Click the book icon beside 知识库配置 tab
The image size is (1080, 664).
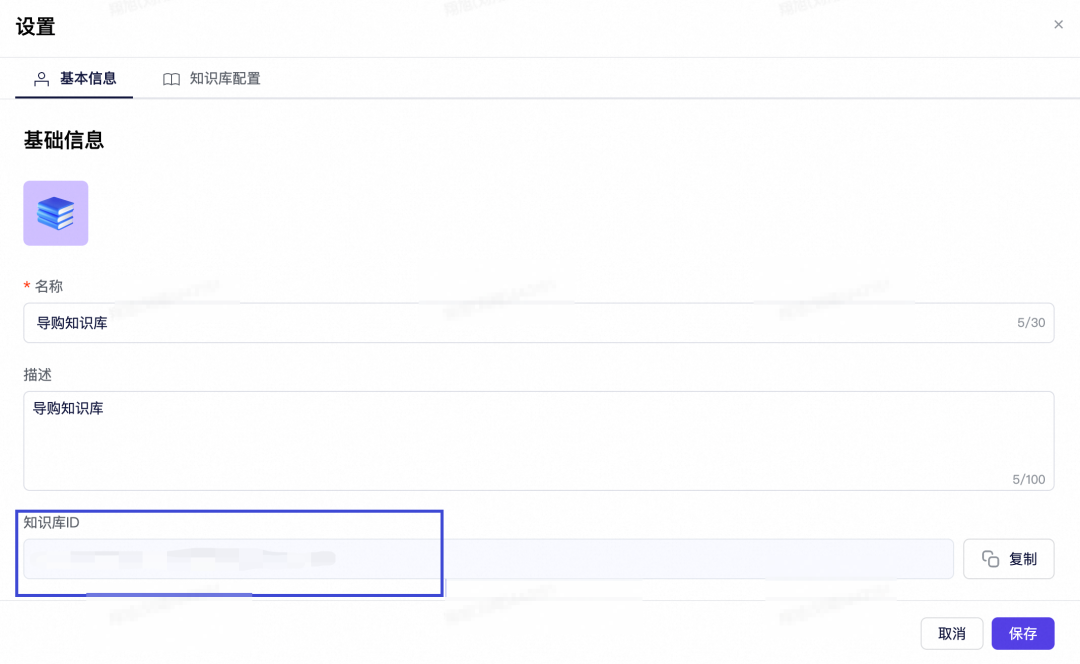tap(170, 78)
